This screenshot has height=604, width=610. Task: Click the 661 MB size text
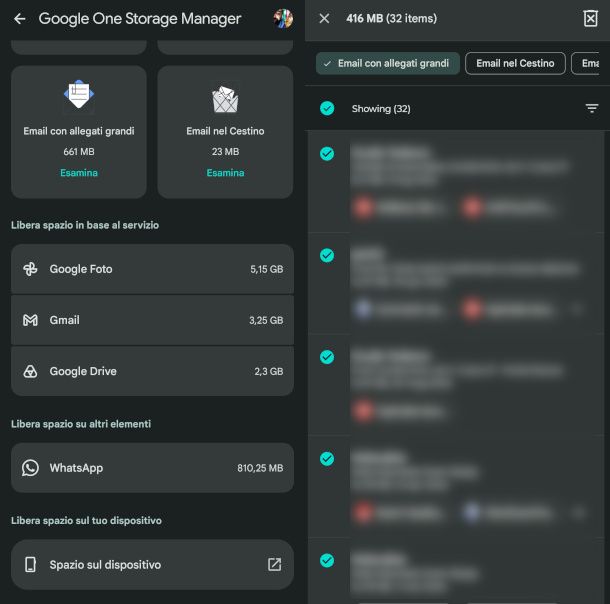tap(79, 152)
